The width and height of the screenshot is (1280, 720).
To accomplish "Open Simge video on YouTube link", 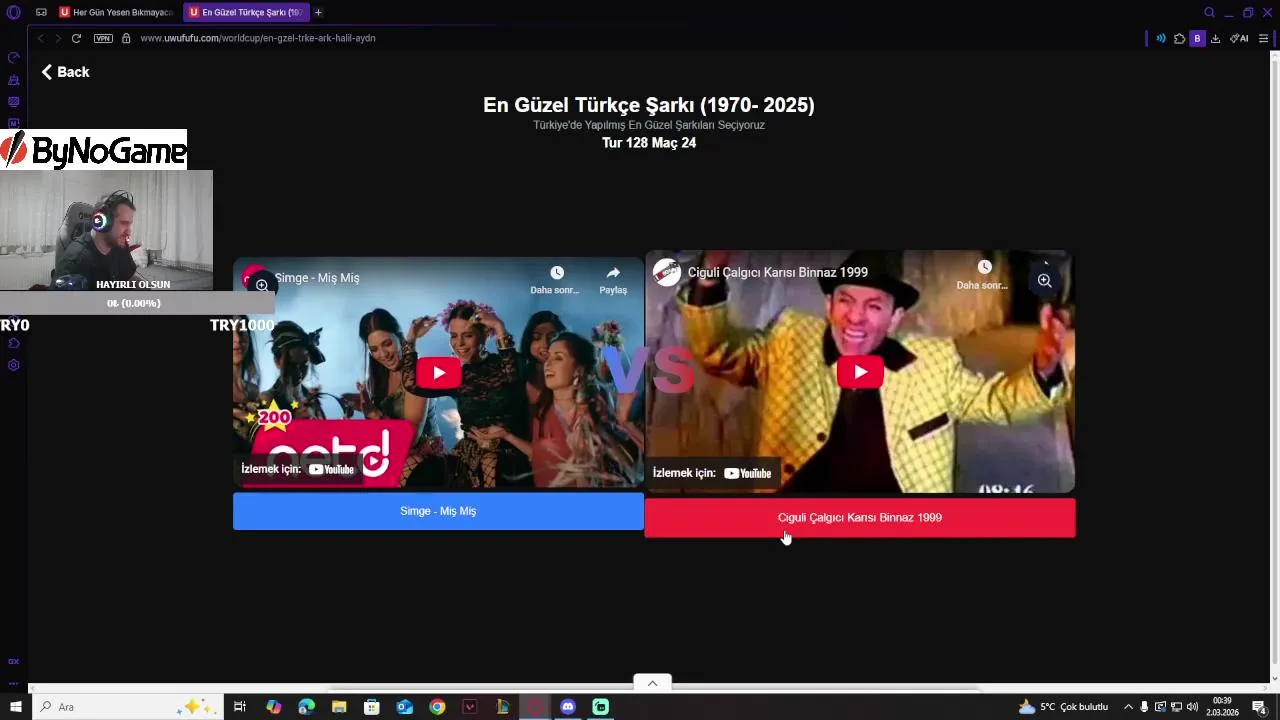I will 298,469.
